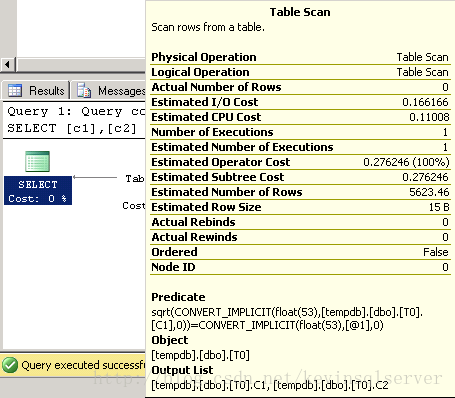
Task: Click the horizontal scrollbar track
Action: (x=81, y=64)
